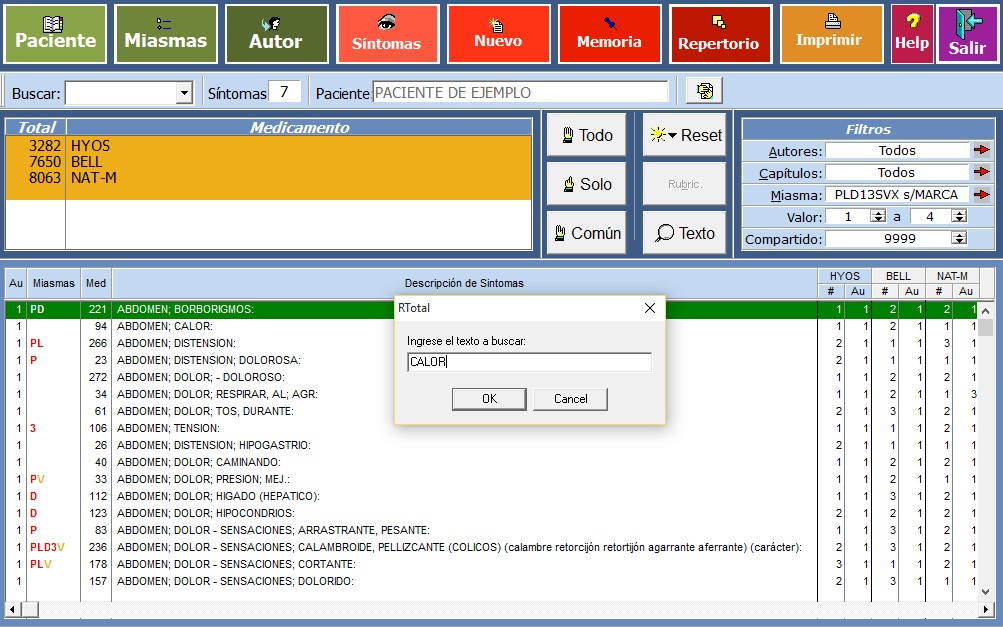Screen dimensions: 1003x627
Task: Start a Nuevo case
Action: [498, 34]
